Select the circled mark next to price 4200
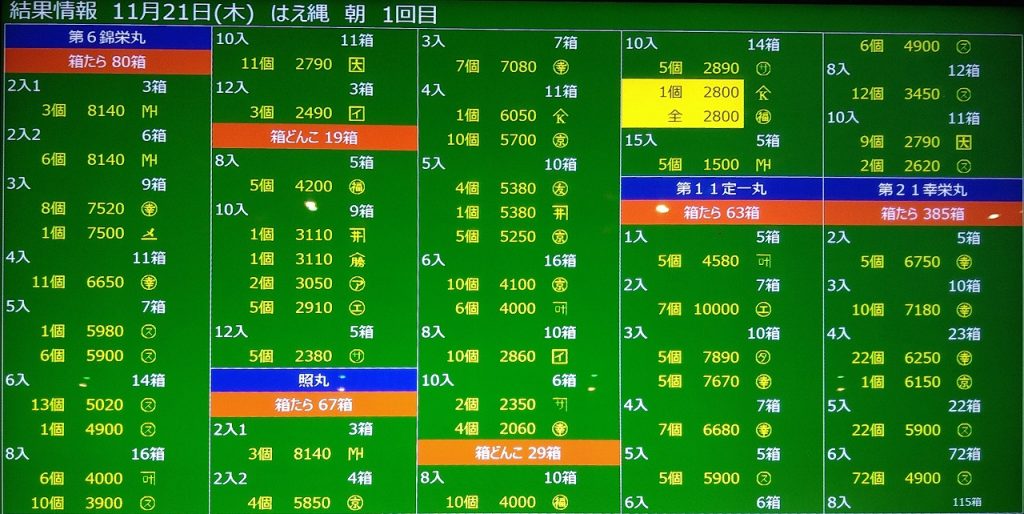This screenshot has width=1024, height=514. click(357, 186)
